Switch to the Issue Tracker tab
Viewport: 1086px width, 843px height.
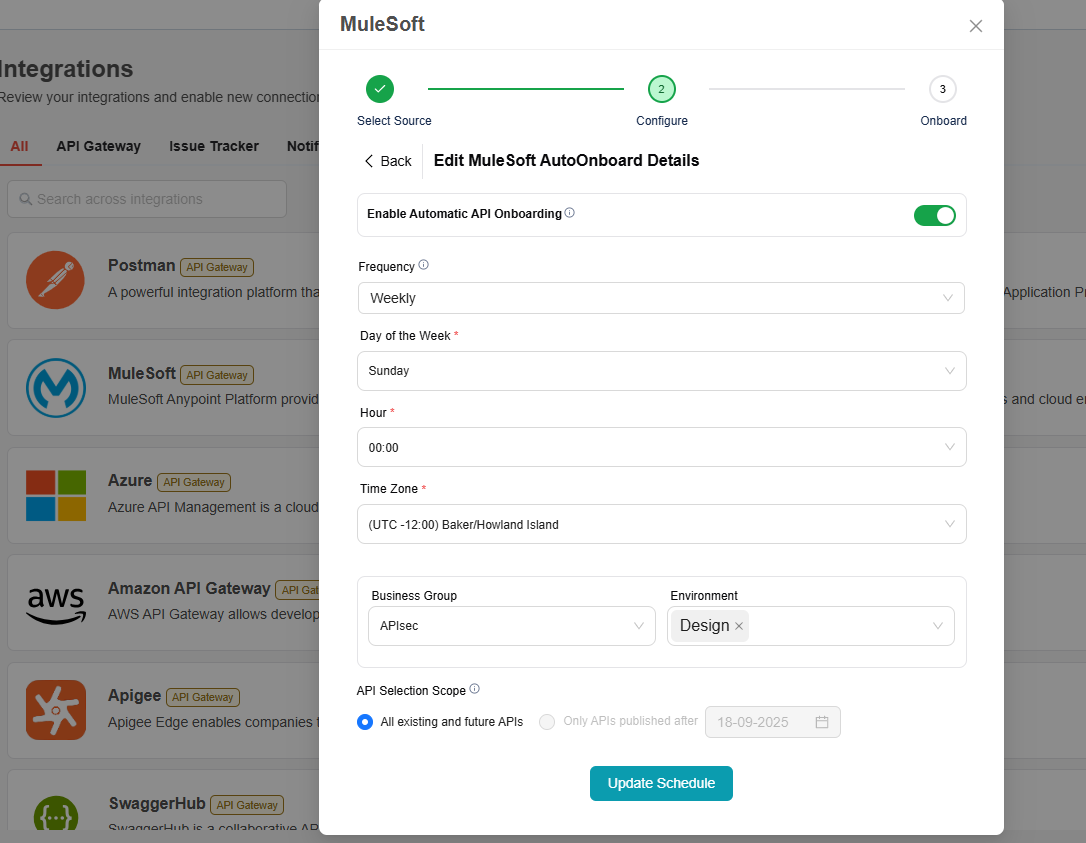[214, 146]
